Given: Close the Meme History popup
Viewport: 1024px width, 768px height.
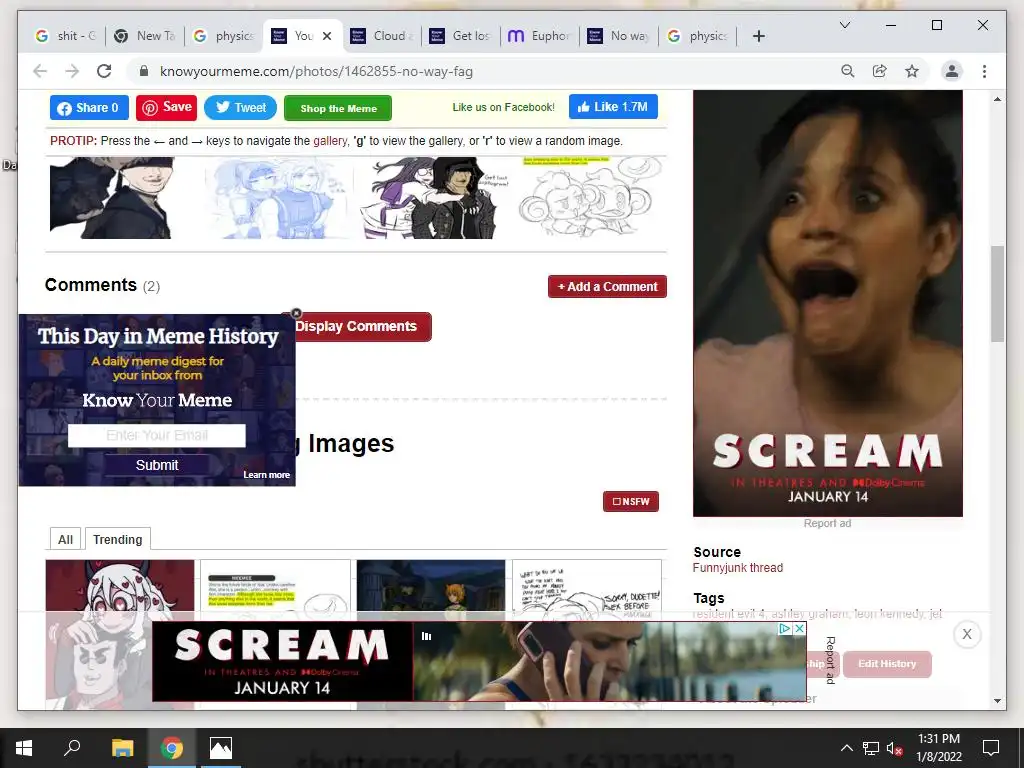Looking at the screenshot, I should 296,313.
